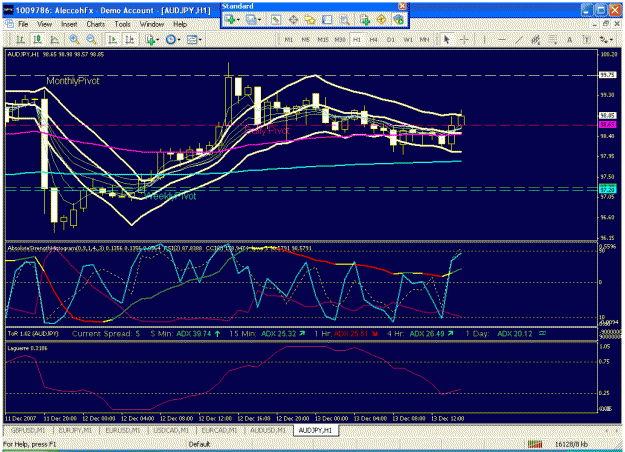Draw Equidistant Channel tool
The image size is (625, 452).
(535, 39)
